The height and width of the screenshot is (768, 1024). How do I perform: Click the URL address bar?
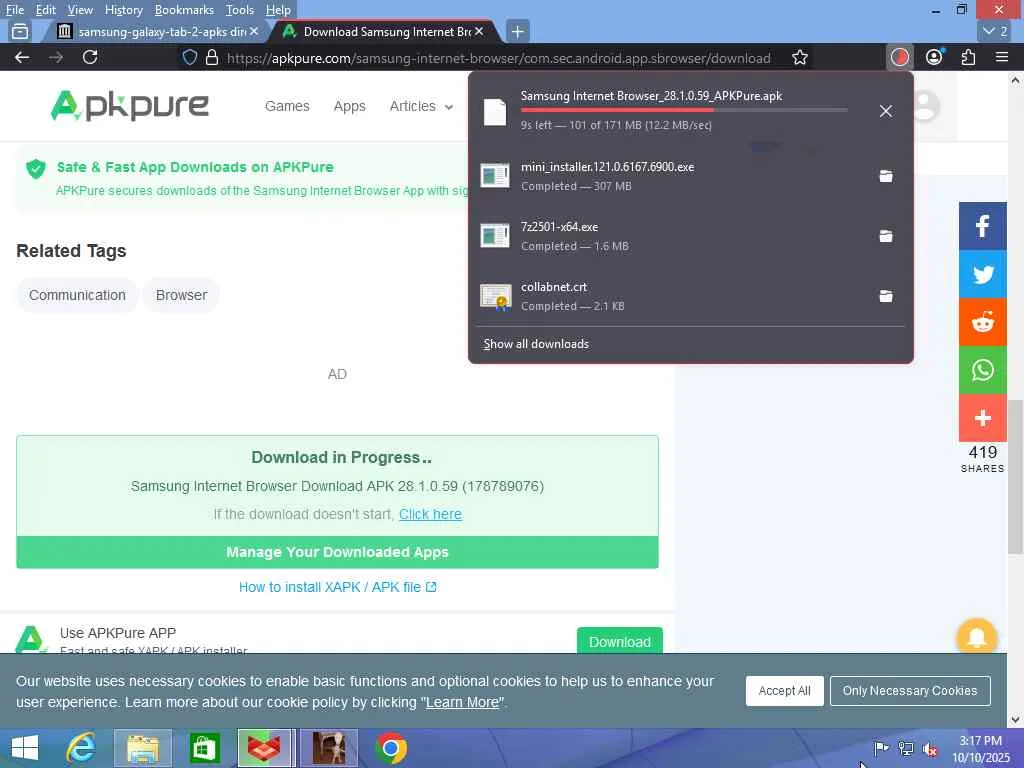pyautogui.click(x=498, y=57)
